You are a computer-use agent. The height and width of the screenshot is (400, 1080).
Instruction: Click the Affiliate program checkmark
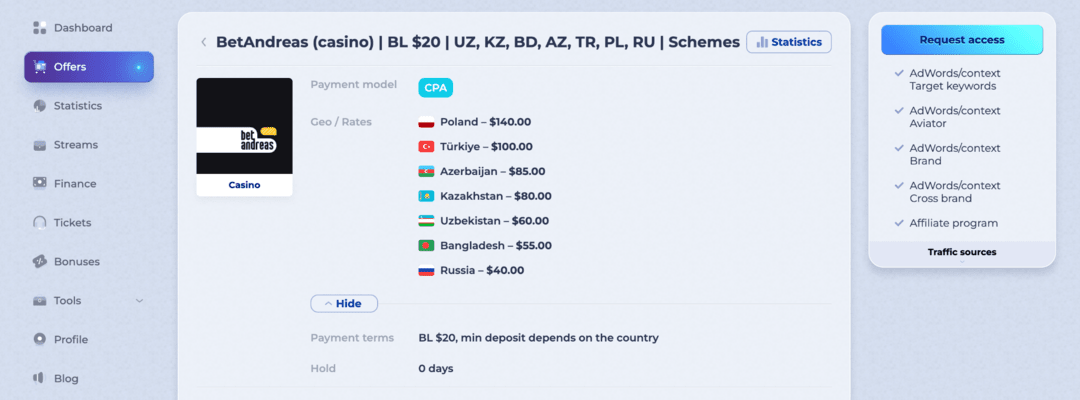pos(898,223)
